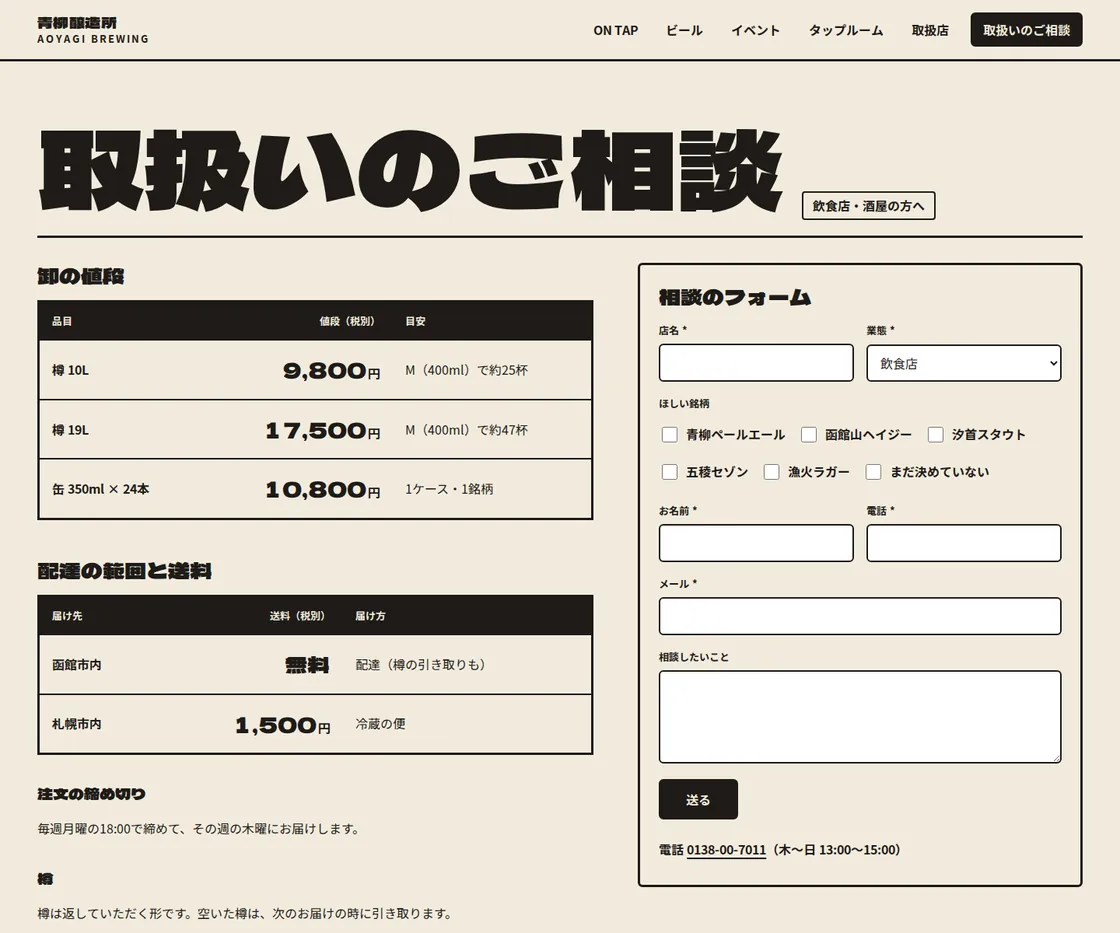
Task: Open the ON TAP menu item
Action: pos(615,30)
